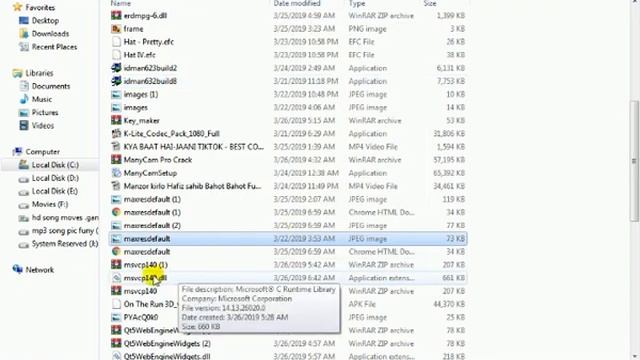
Task: Click the ManyCamSetup application icon
Action: pos(116,173)
